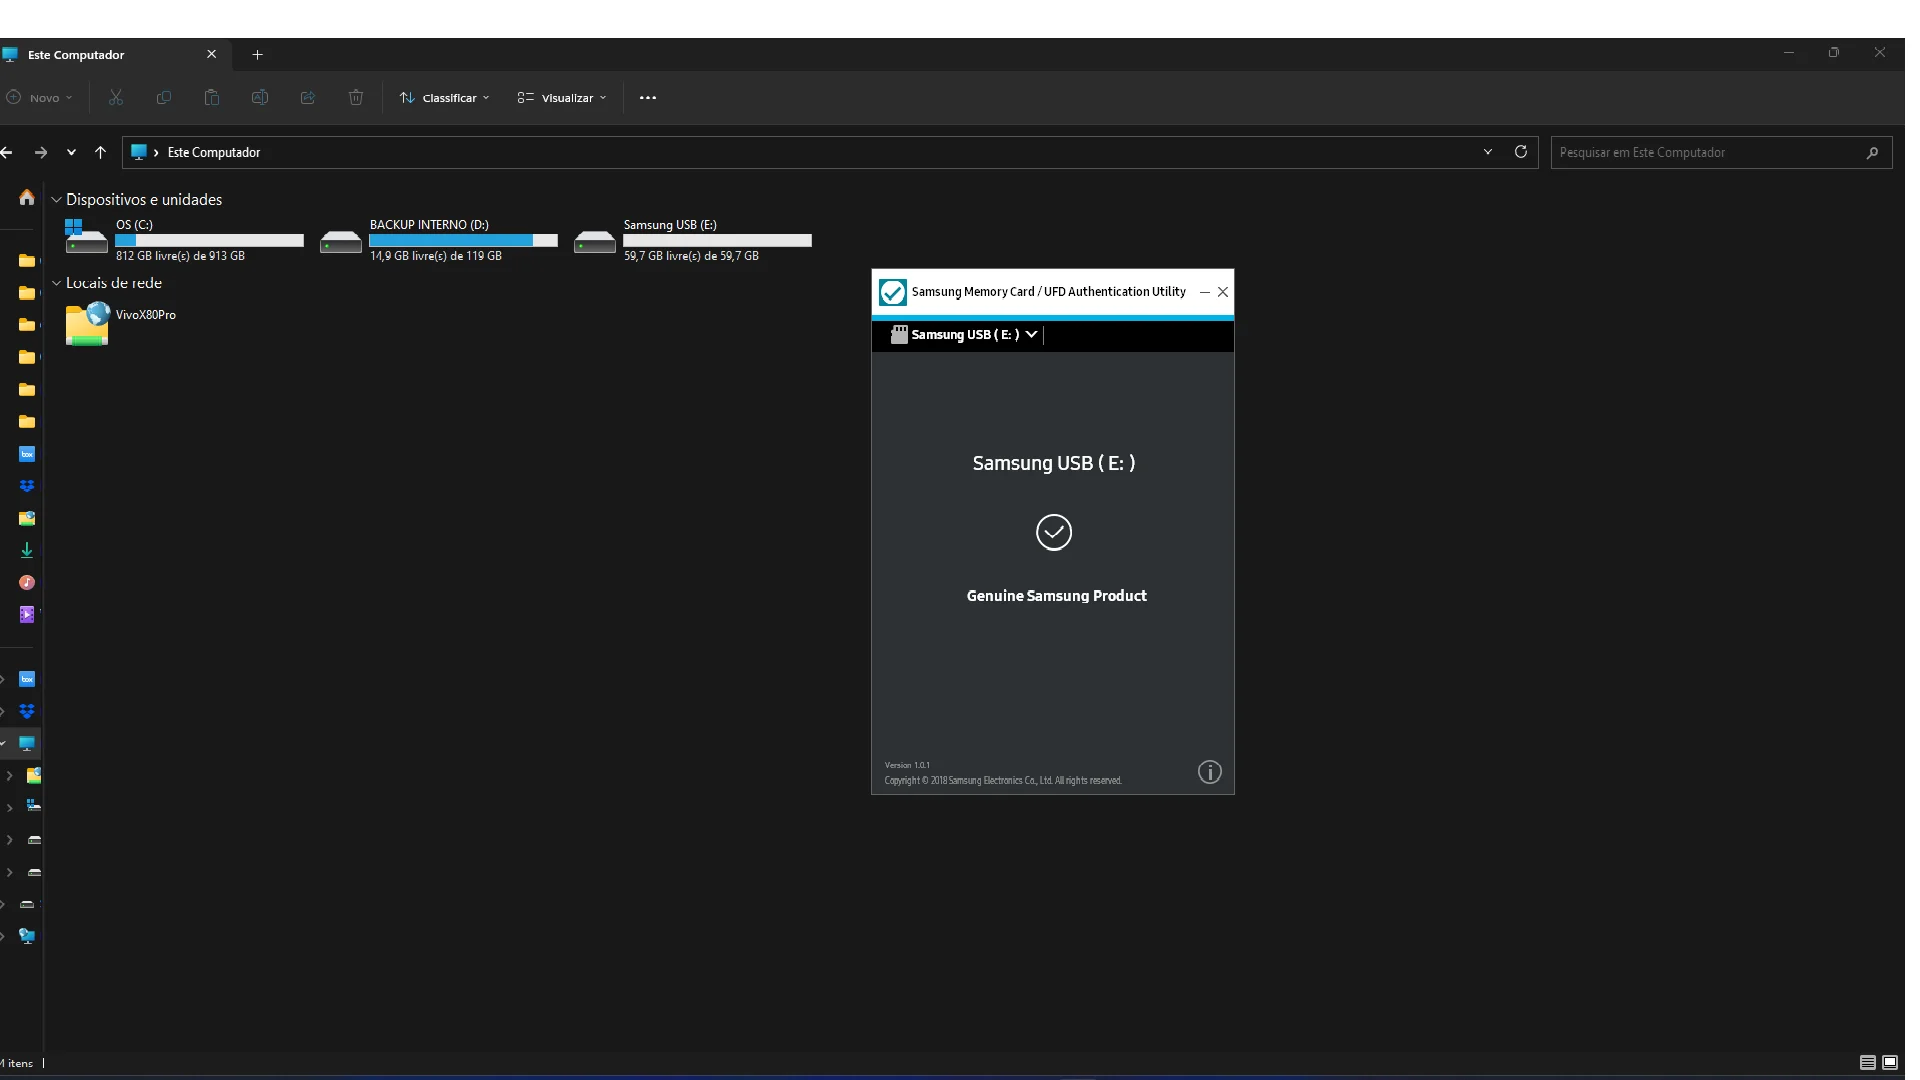Open the three-dots more options menu
This screenshot has width=1920, height=1080.
648,98
